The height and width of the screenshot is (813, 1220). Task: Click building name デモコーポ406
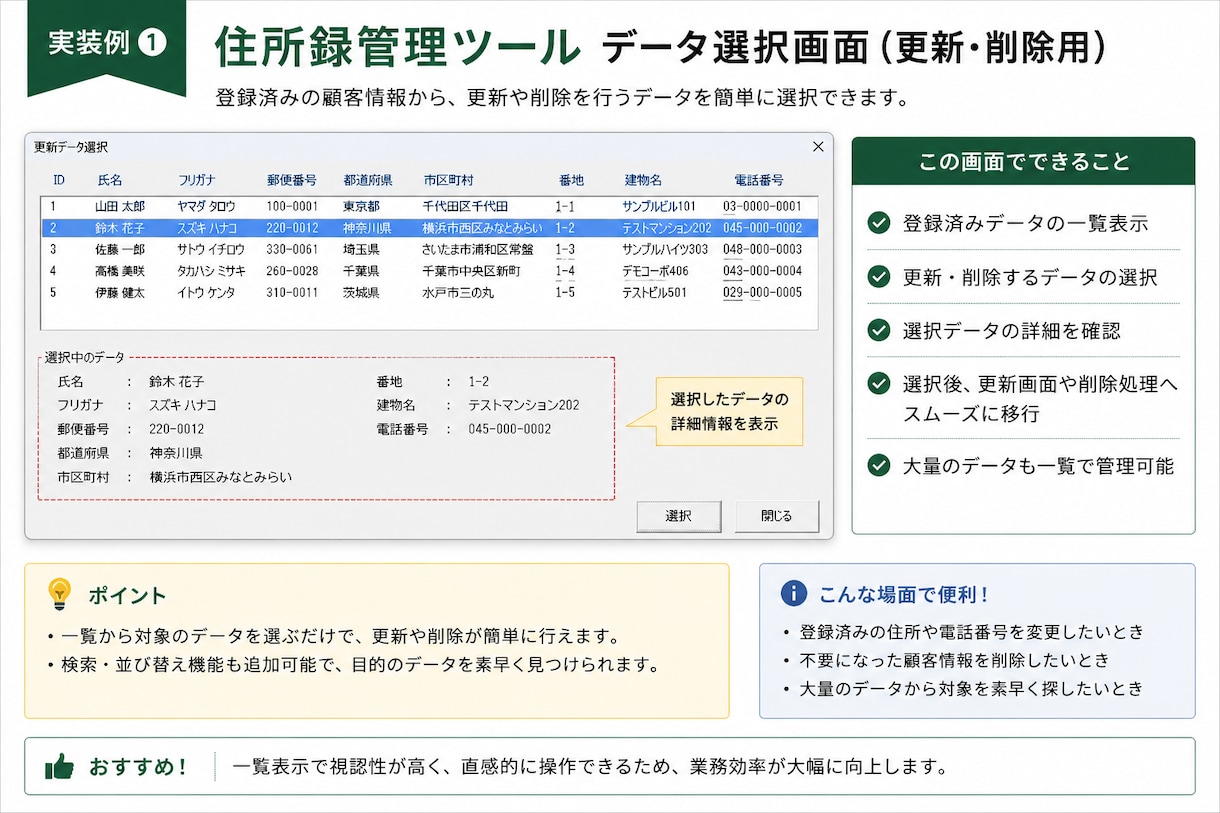click(x=655, y=271)
